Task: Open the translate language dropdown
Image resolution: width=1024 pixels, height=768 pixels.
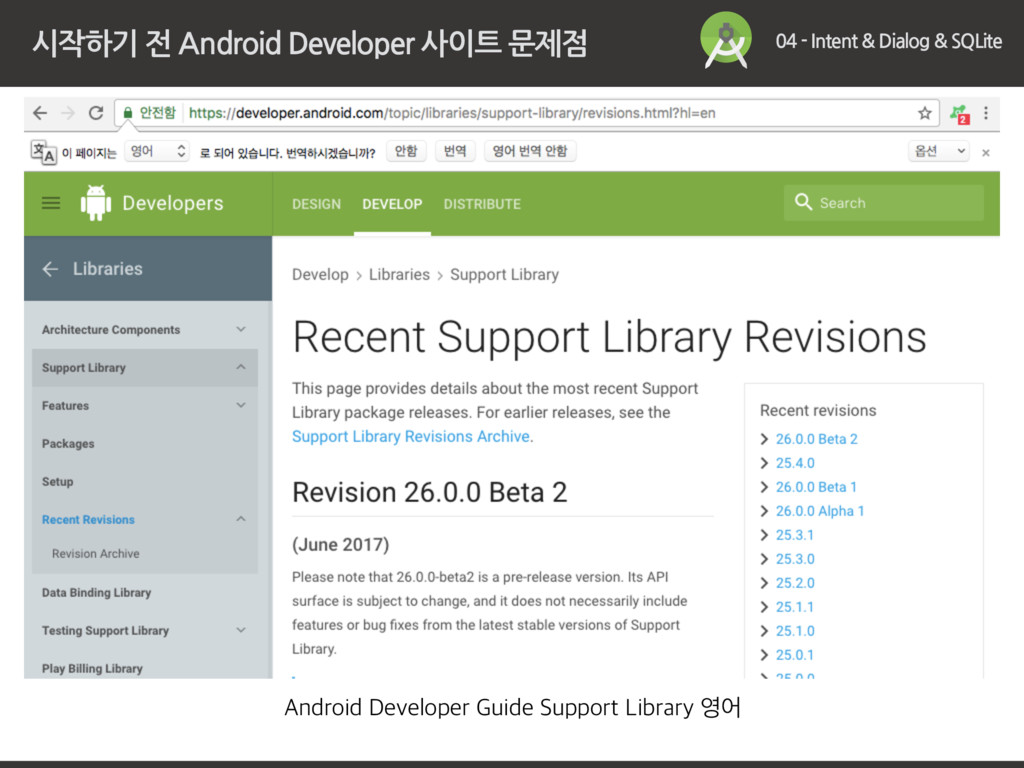Action: pyautogui.click(x=157, y=152)
